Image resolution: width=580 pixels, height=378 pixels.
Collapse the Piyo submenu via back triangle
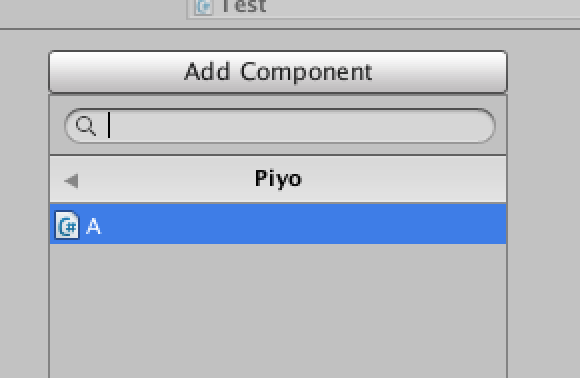pyautogui.click(x=71, y=181)
